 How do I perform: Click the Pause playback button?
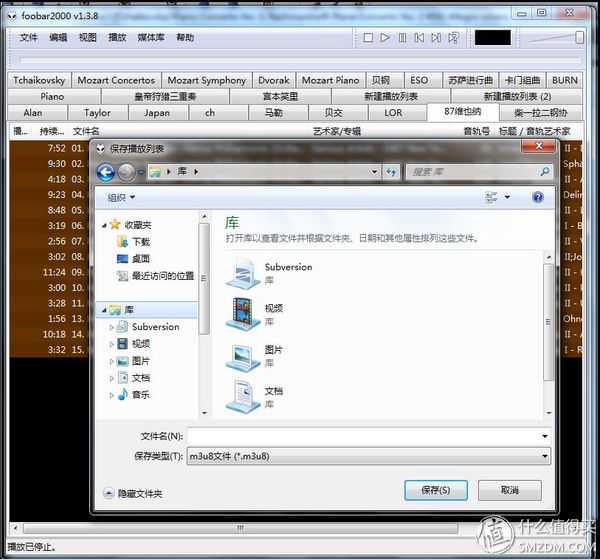tap(402, 38)
